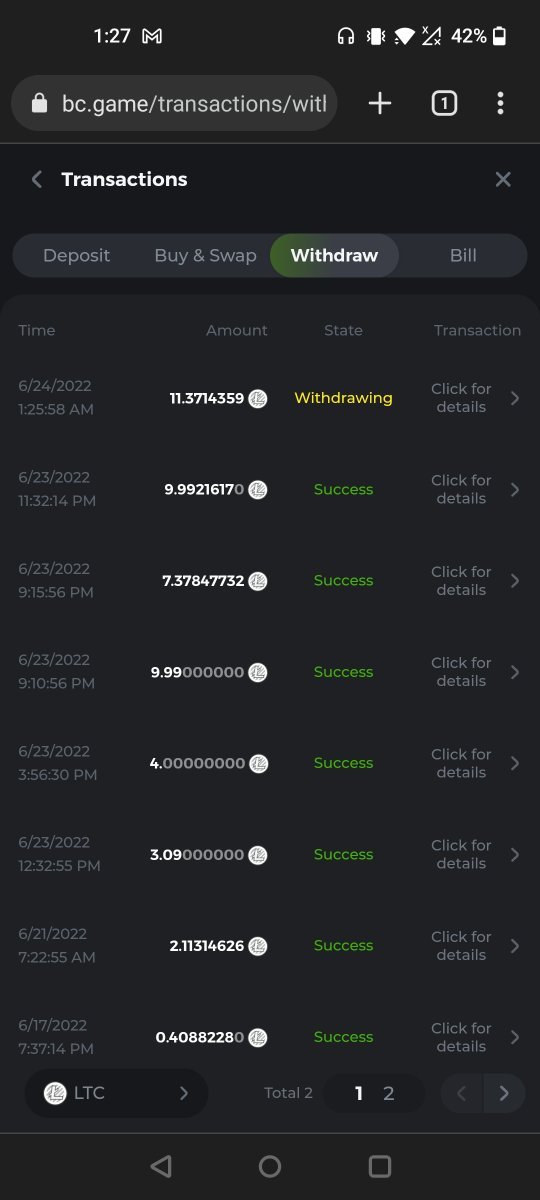Switch to the Deposit tab
The height and width of the screenshot is (1200, 540).
pyautogui.click(x=76, y=255)
